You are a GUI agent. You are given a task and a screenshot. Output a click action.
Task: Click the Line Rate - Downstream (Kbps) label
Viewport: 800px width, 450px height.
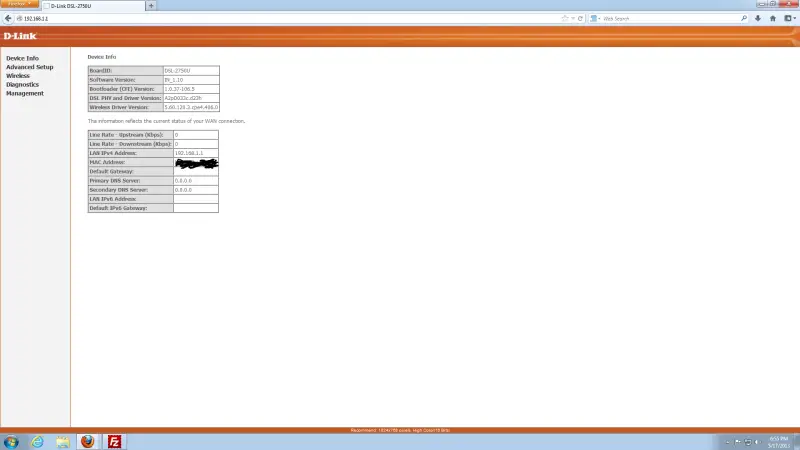click(x=131, y=144)
